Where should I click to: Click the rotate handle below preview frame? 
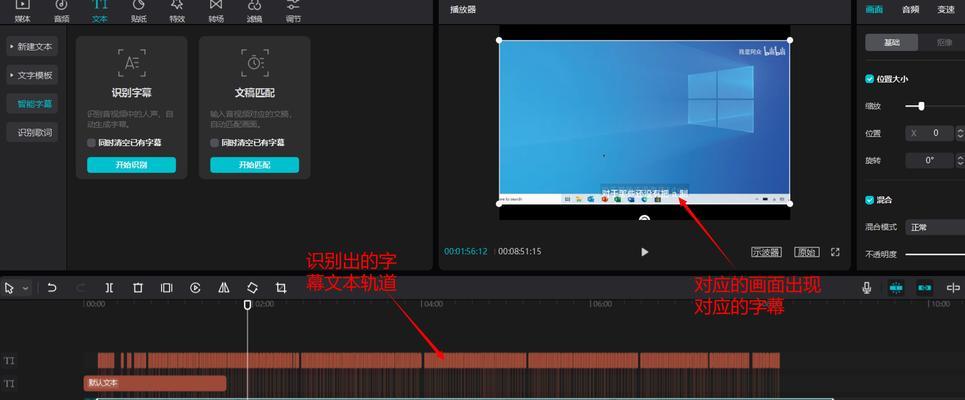tap(644, 218)
